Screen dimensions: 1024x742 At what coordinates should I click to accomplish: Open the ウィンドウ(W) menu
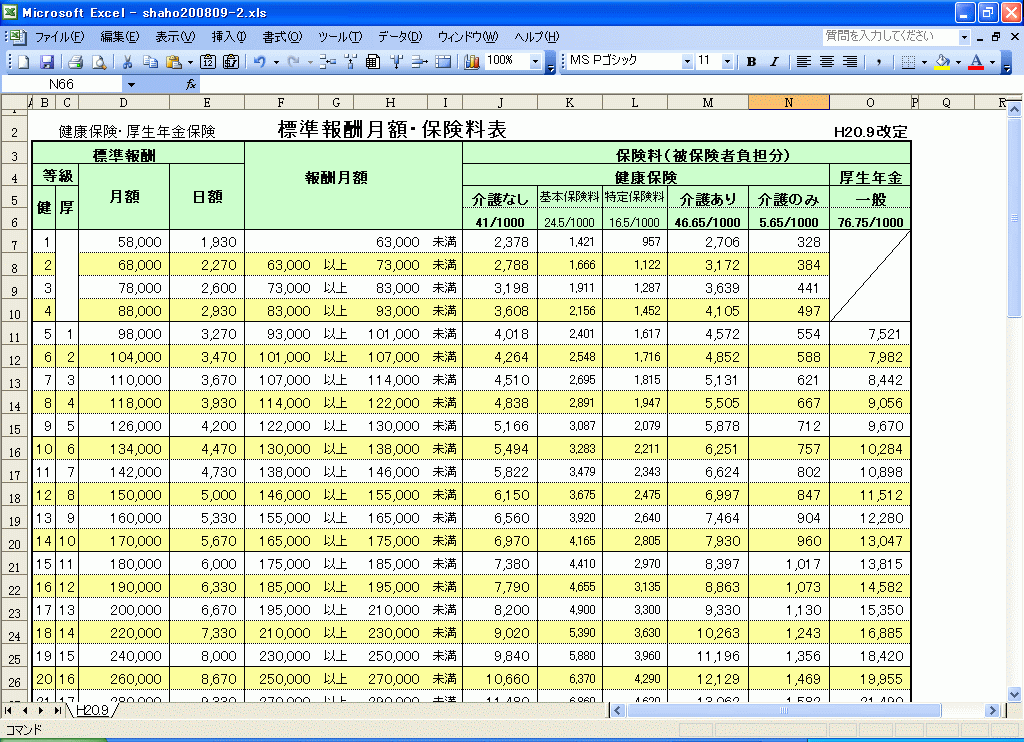click(468, 37)
